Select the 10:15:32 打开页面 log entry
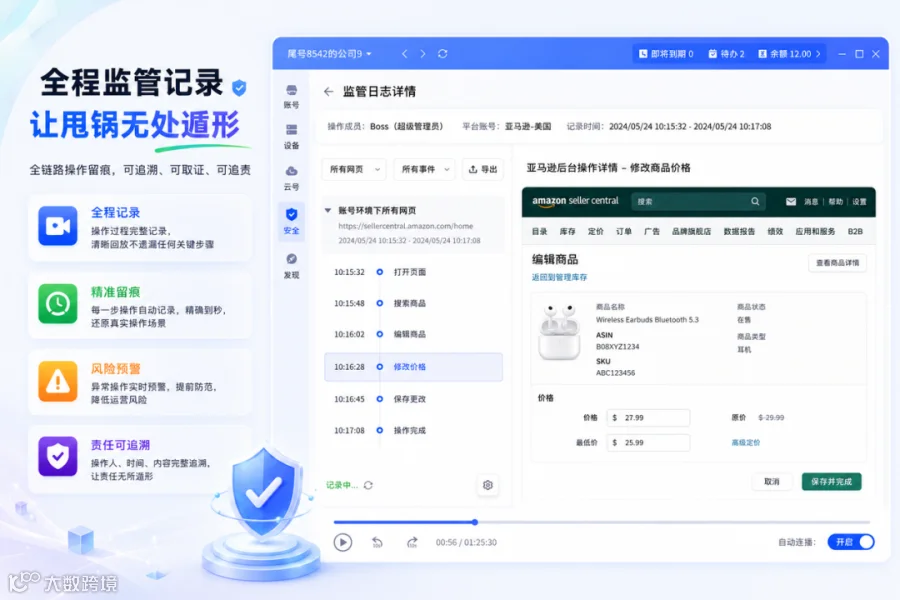This screenshot has width=900, height=600. 413,272
